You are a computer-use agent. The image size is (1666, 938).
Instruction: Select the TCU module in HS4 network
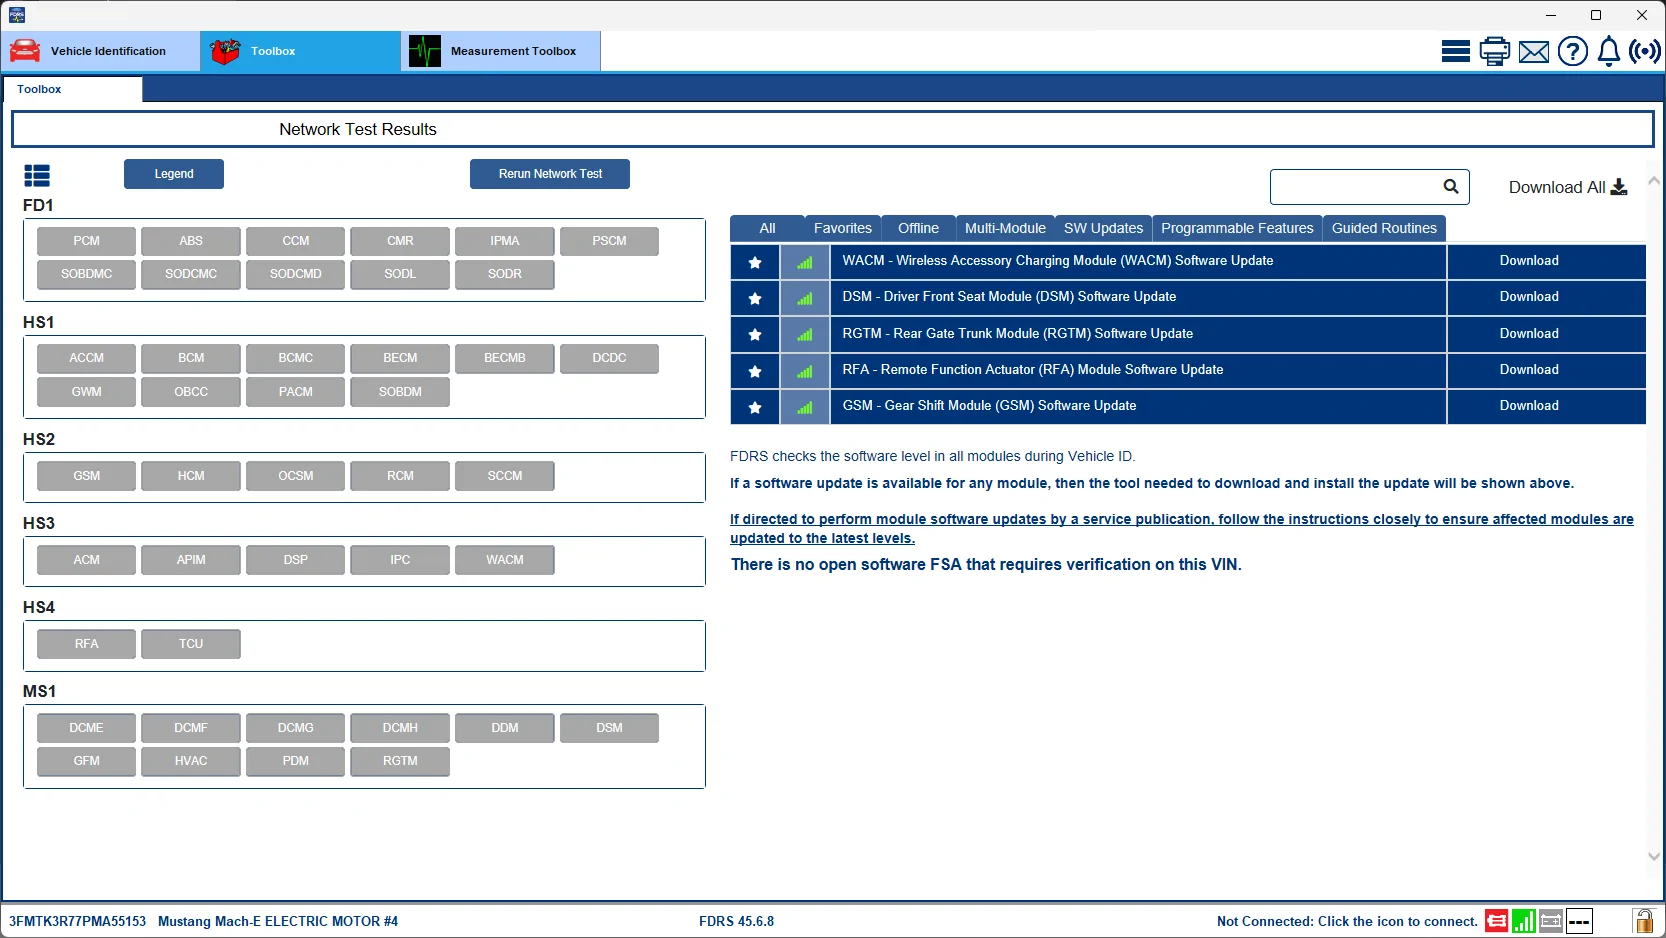[191, 644]
